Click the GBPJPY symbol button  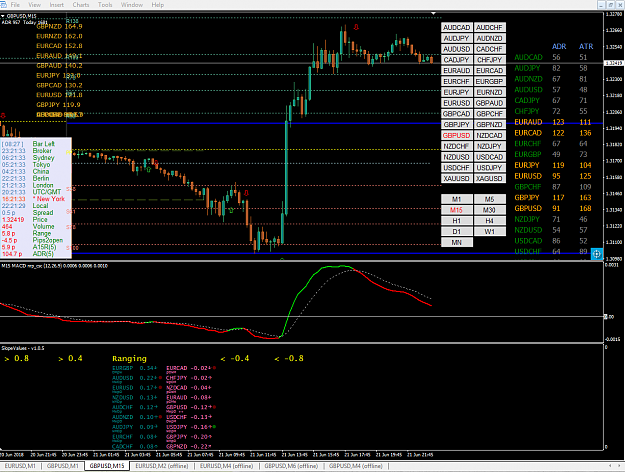(x=457, y=124)
